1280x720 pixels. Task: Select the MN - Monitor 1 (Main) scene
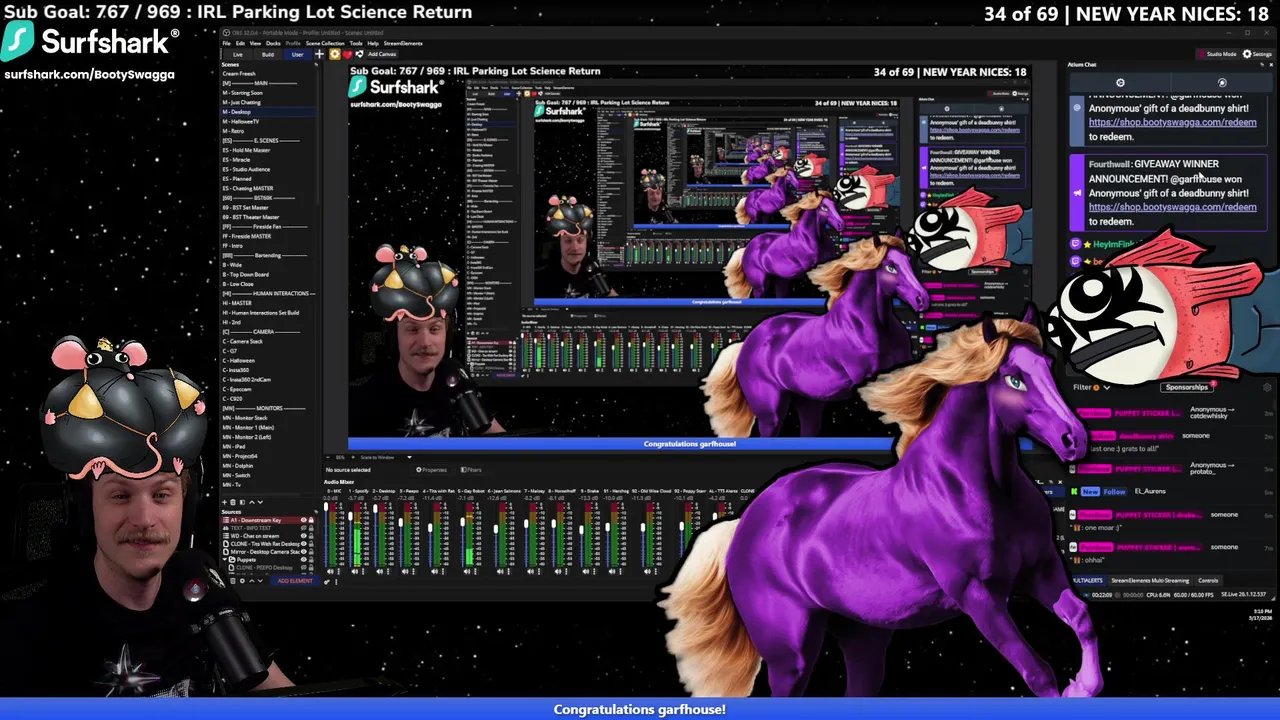click(248, 427)
